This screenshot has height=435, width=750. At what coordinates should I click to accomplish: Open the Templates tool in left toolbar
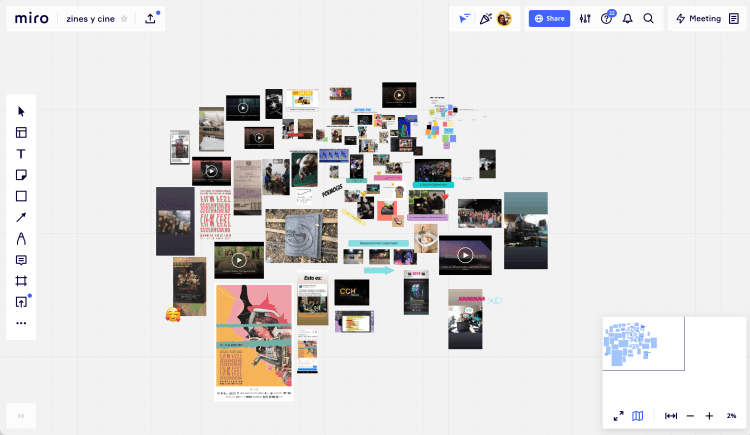(21, 132)
